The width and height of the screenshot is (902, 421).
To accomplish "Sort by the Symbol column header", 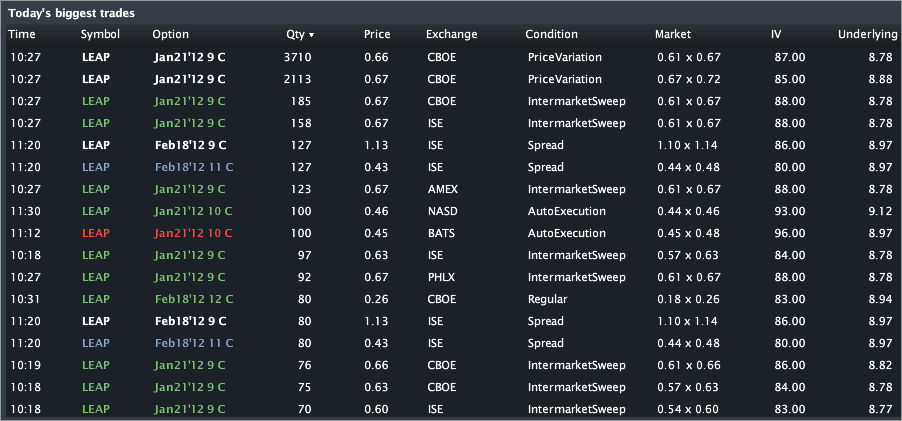I will click(100, 35).
